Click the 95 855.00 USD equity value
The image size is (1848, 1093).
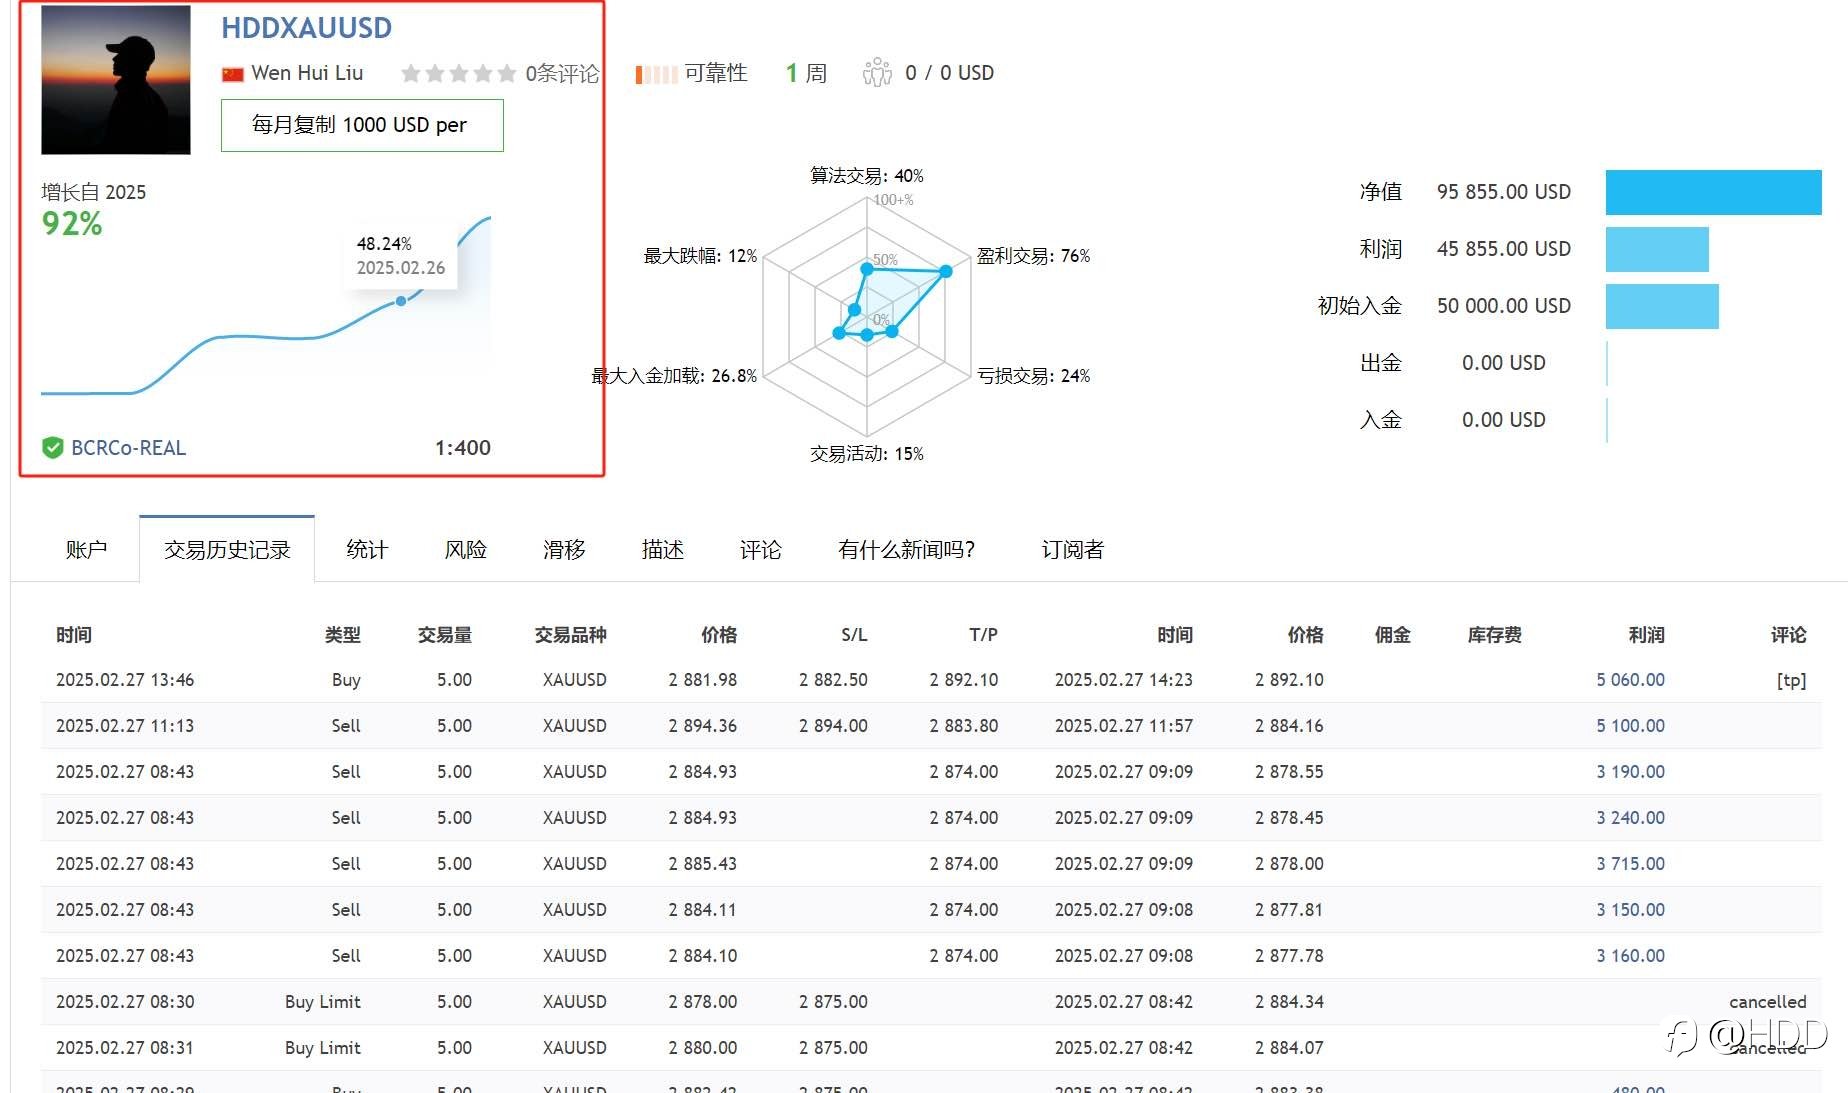coord(1503,191)
